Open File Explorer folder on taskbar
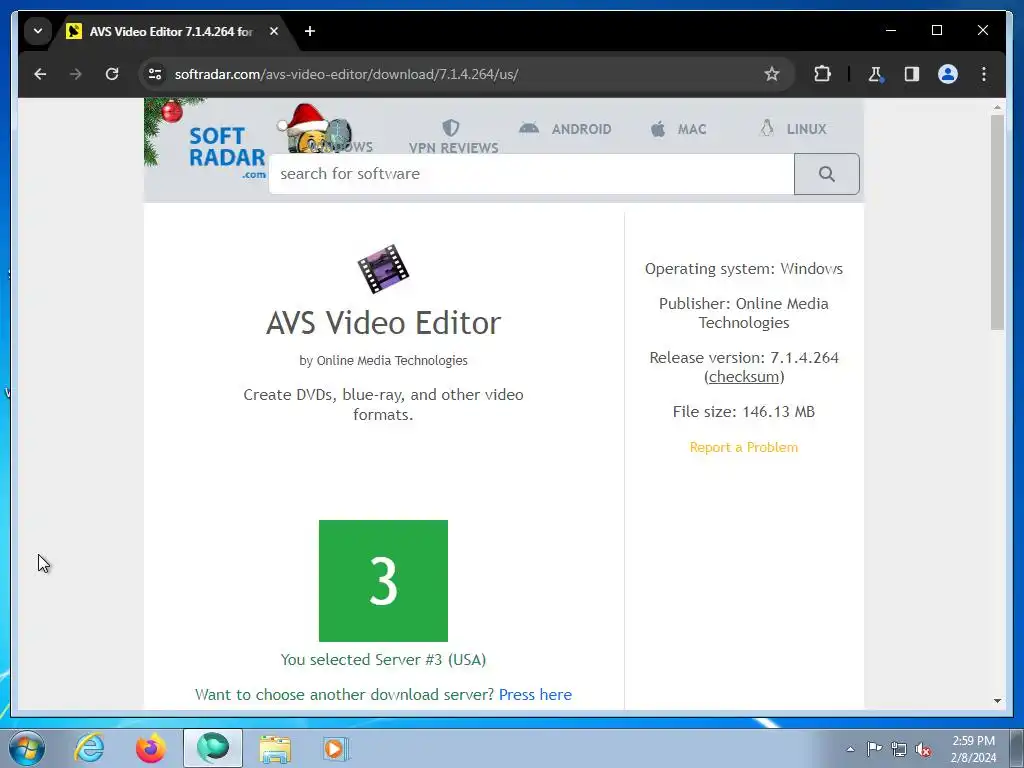This screenshot has height=768, width=1024. coord(275,748)
